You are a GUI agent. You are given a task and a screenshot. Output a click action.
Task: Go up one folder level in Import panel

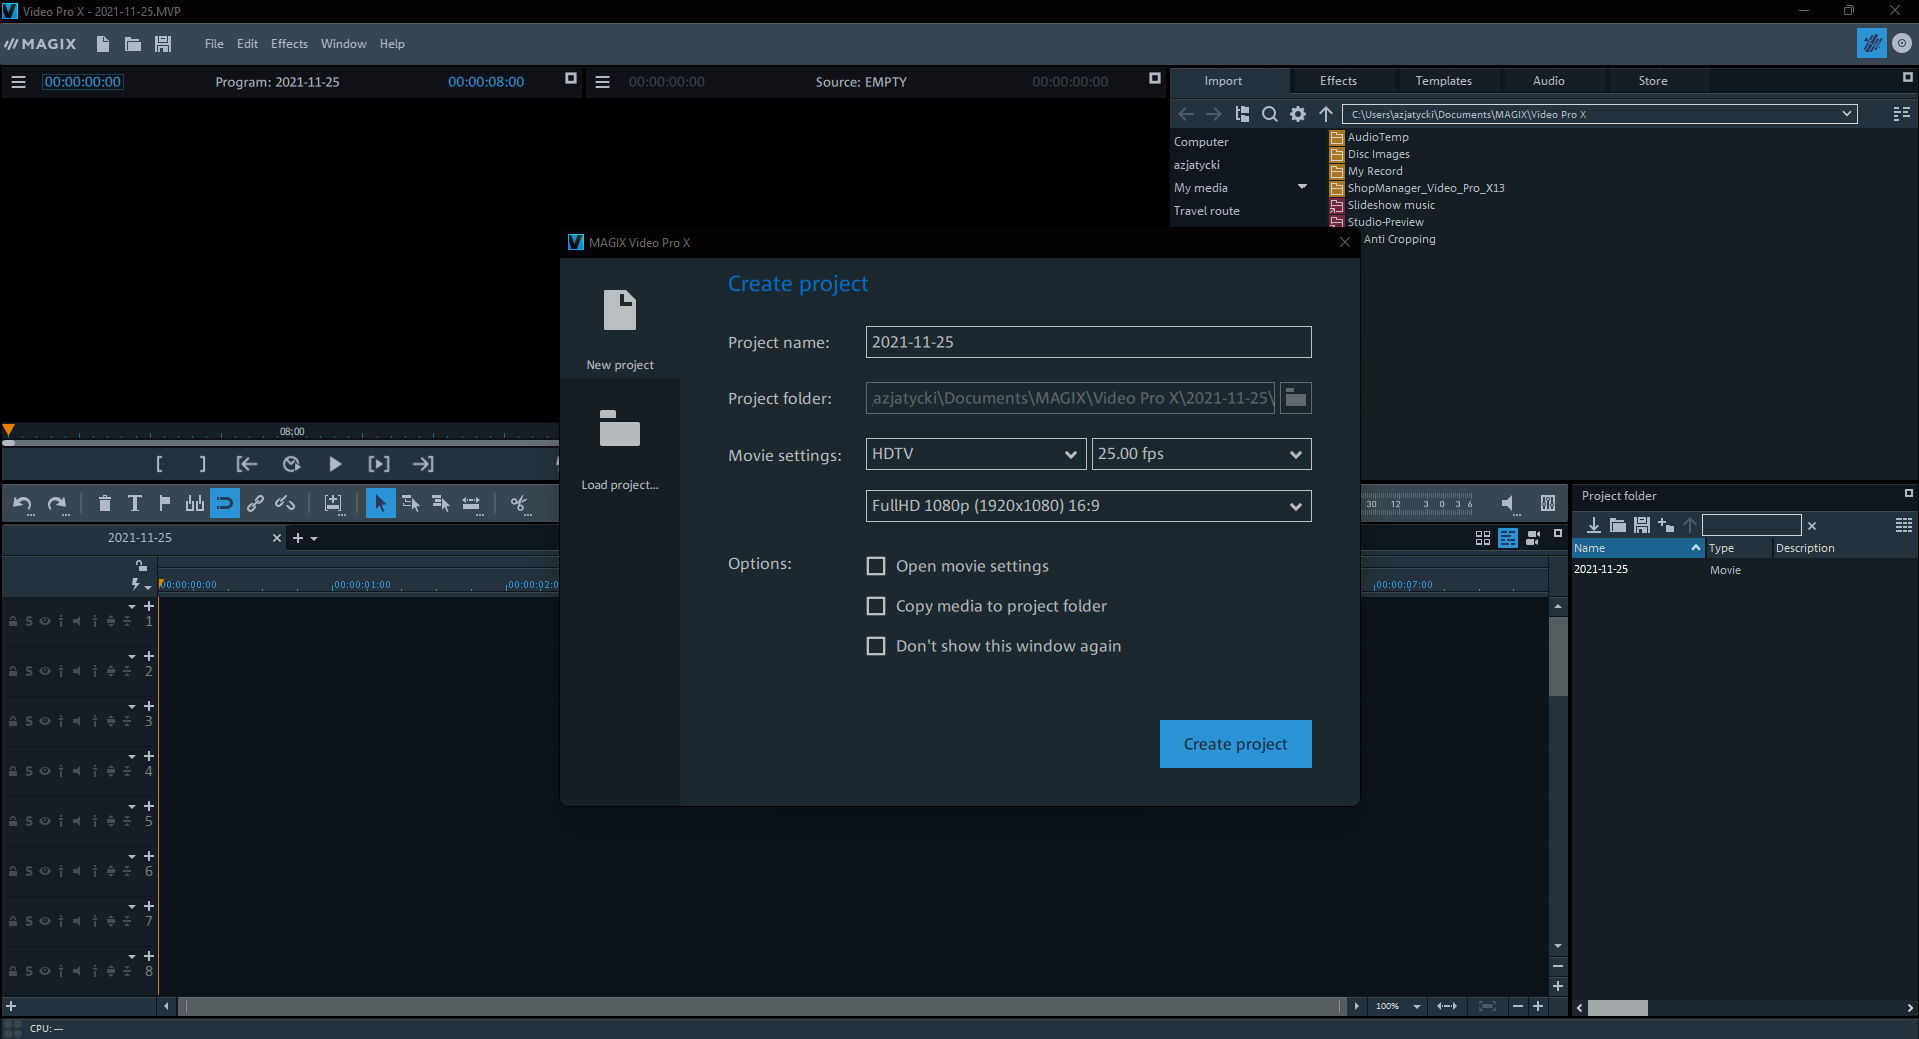click(1326, 114)
